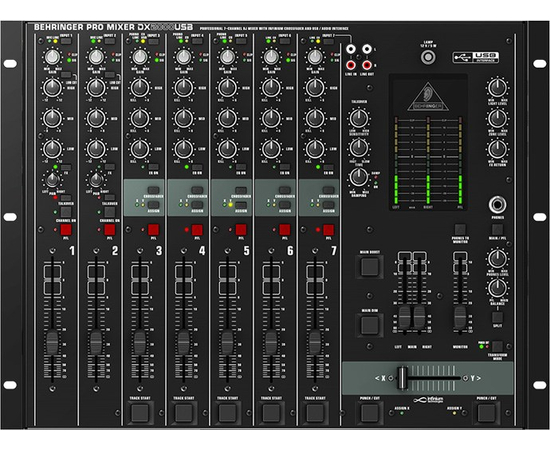Hit Track Start on channel 4
550x450 pixels.
click(184, 413)
